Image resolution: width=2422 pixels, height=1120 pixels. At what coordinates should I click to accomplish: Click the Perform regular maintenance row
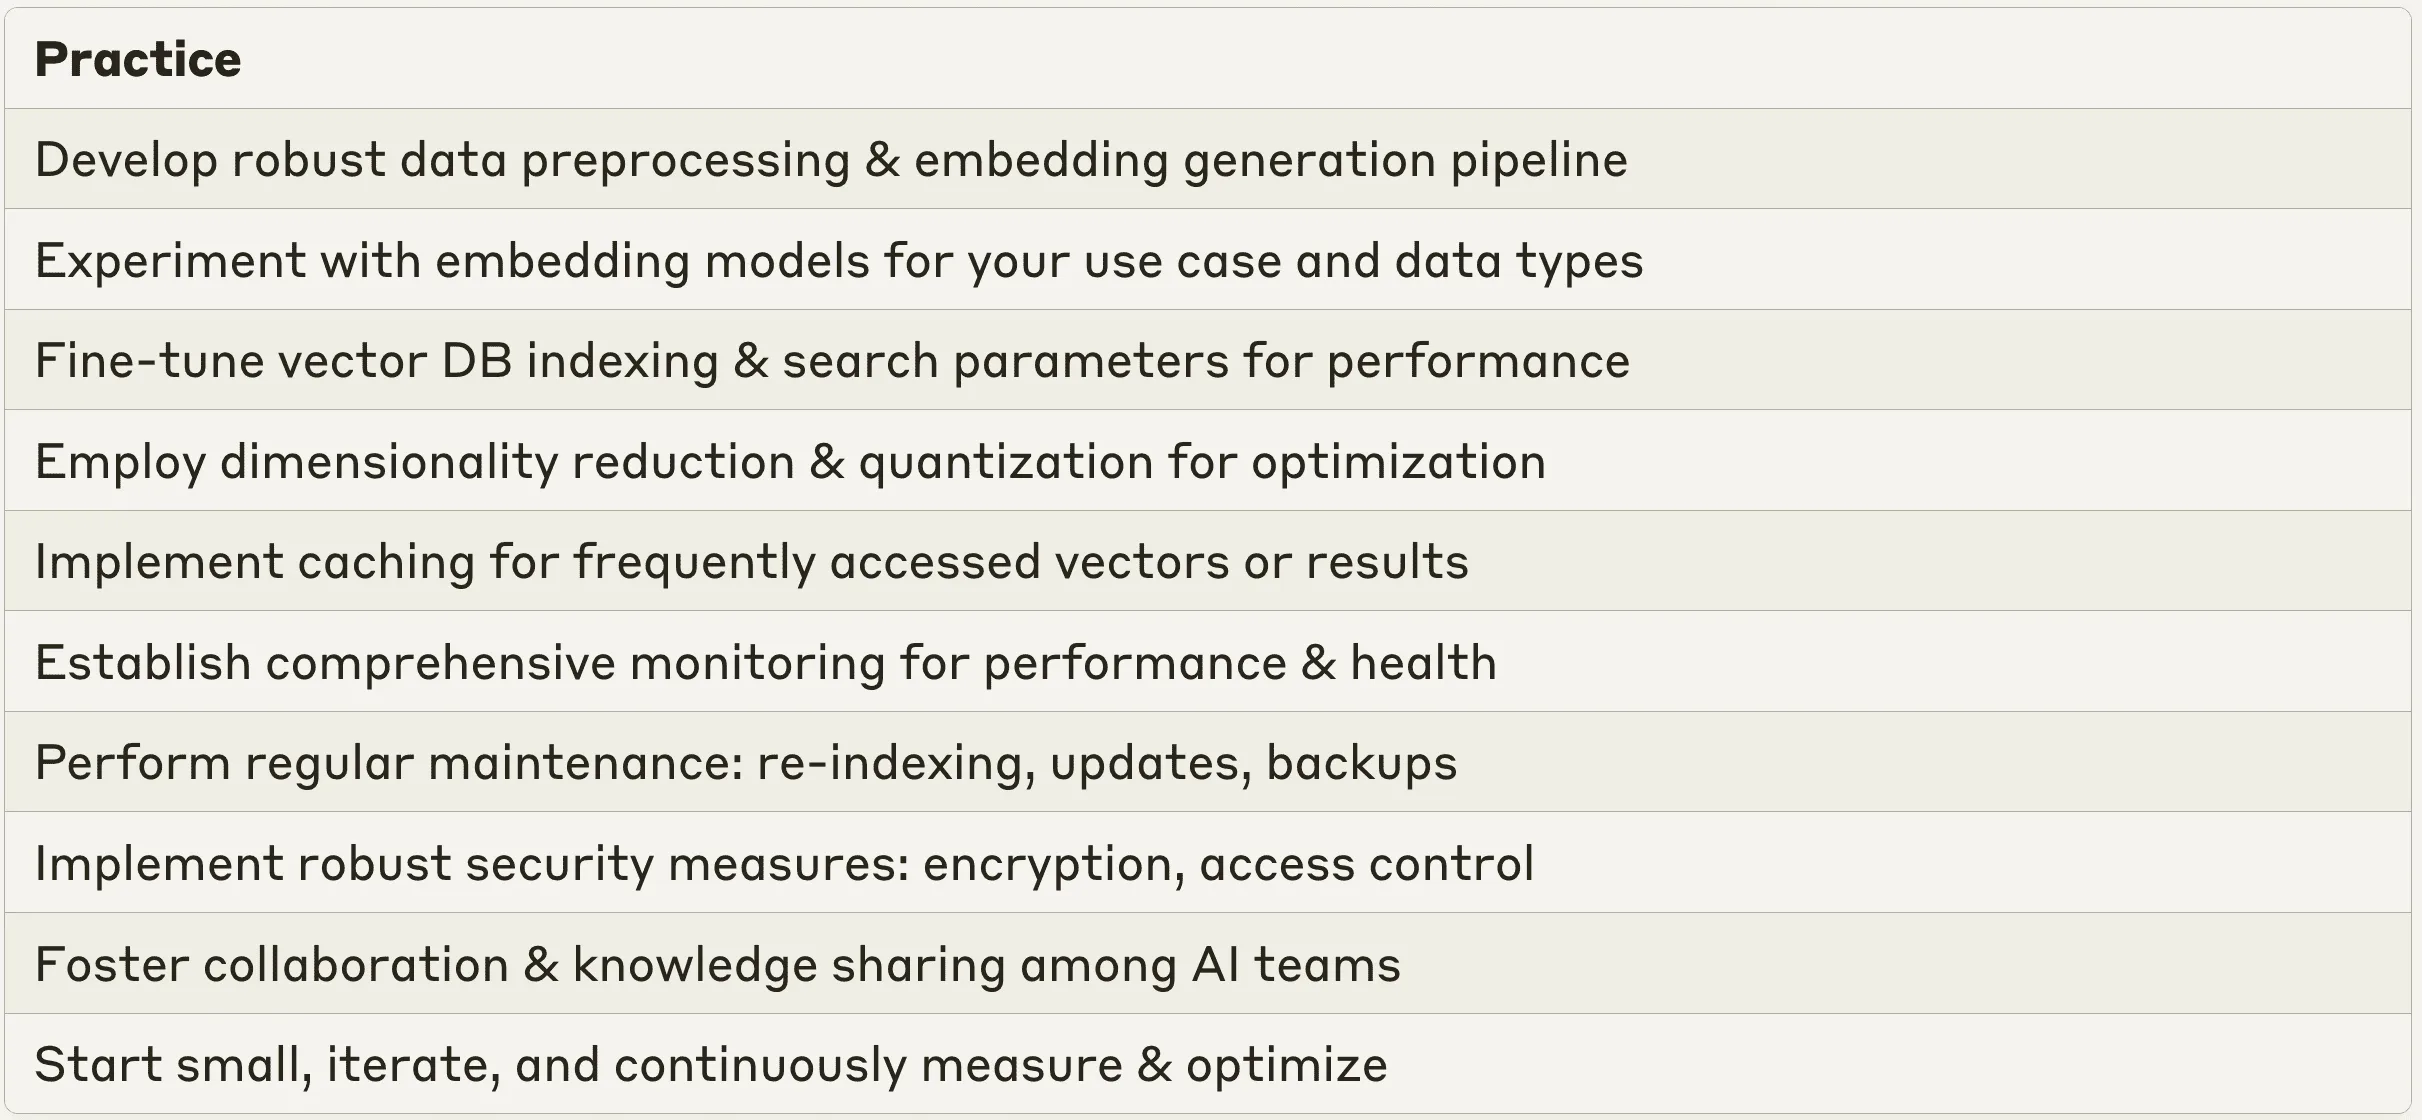coord(1208,762)
